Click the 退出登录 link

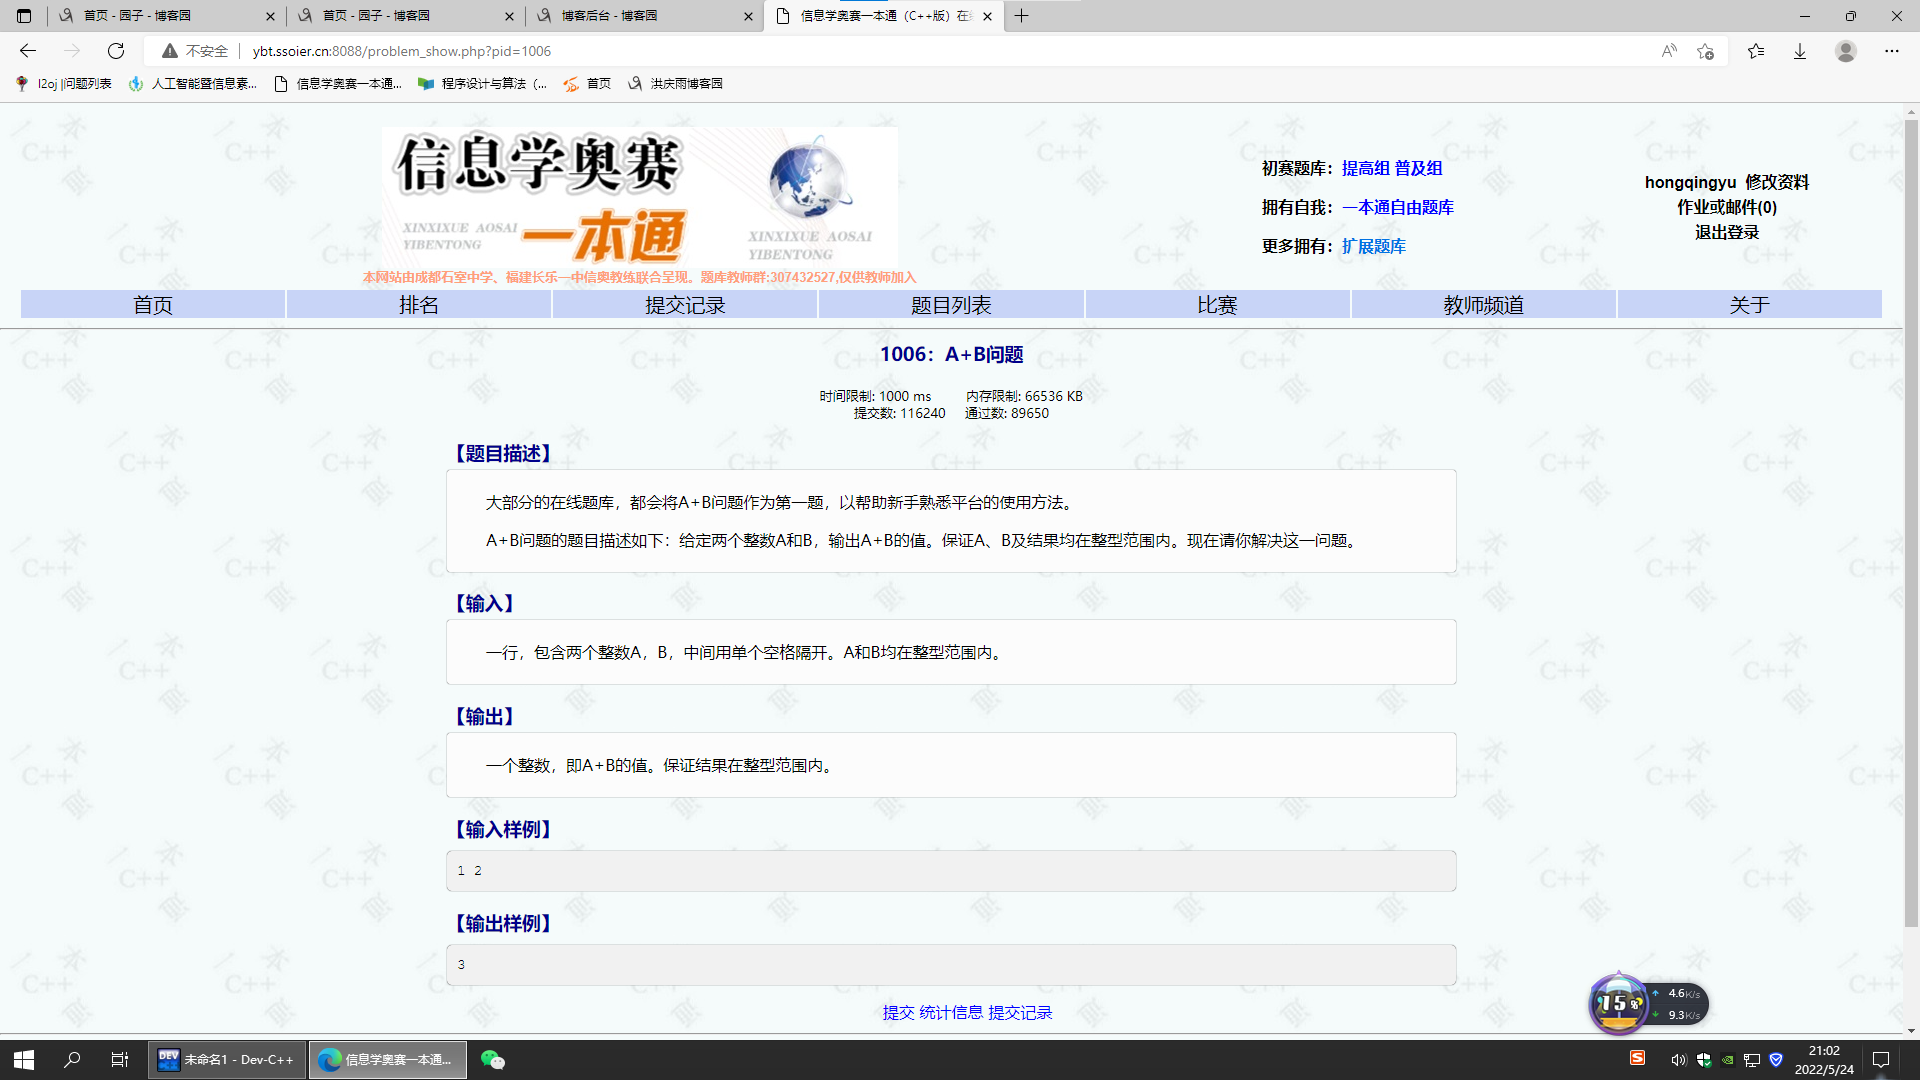[x=1727, y=233]
